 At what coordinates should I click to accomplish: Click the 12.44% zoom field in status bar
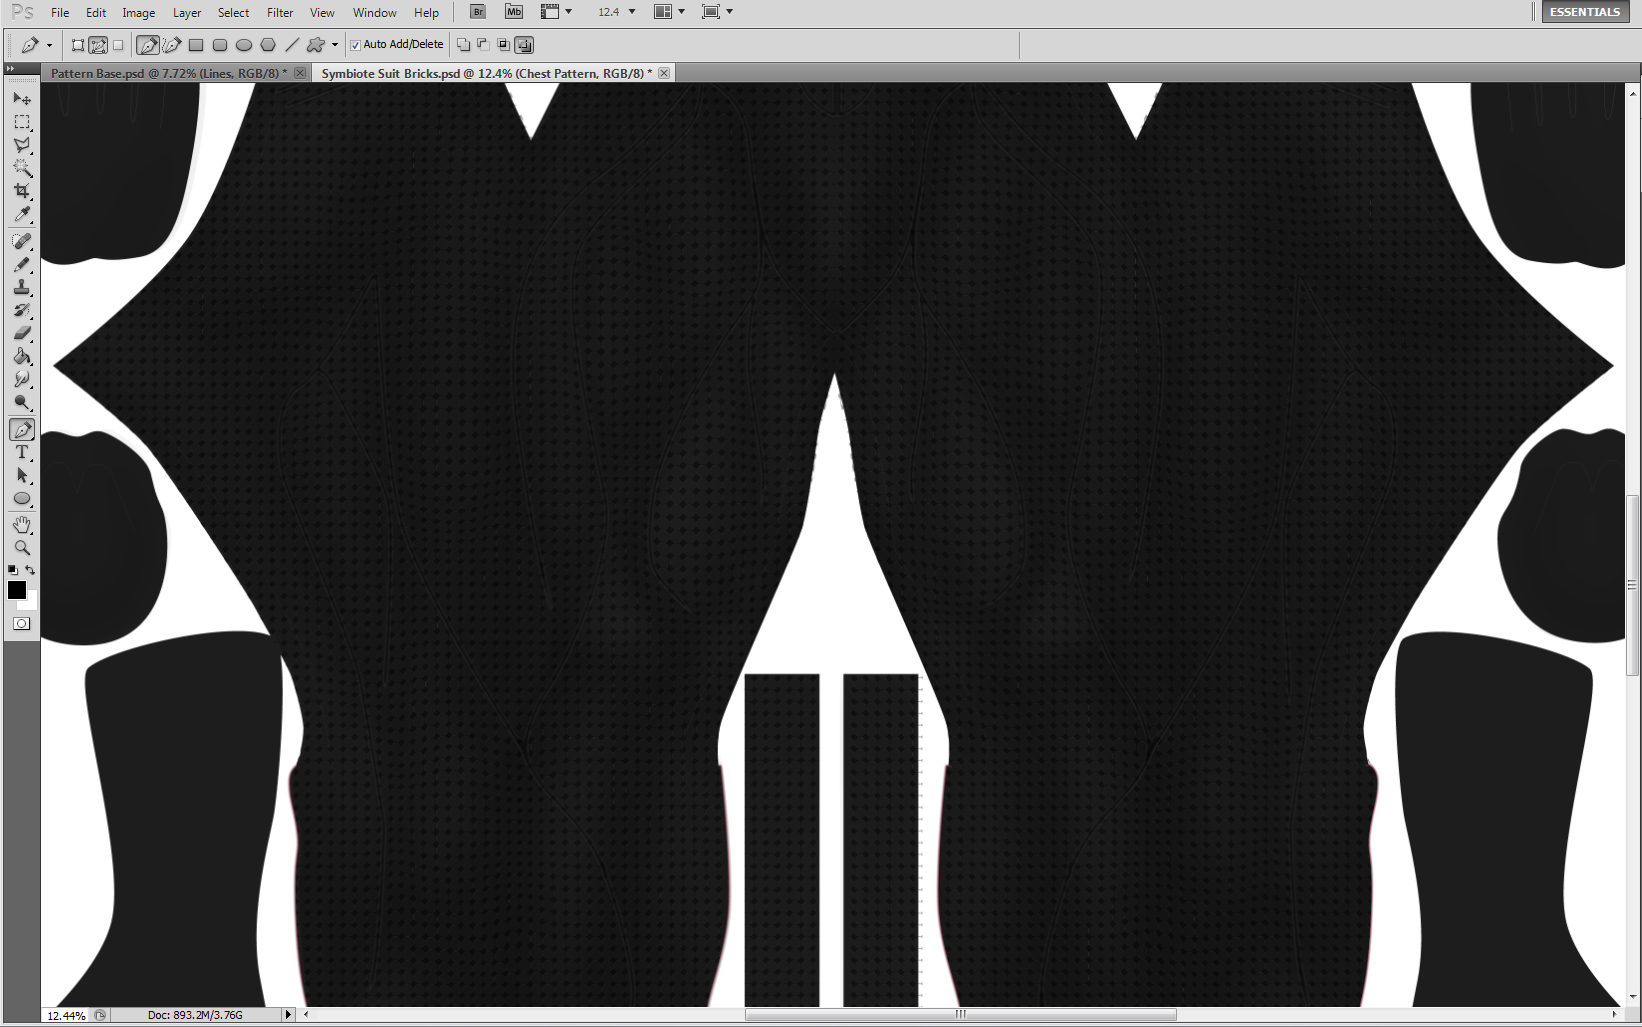pos(66,1015)
